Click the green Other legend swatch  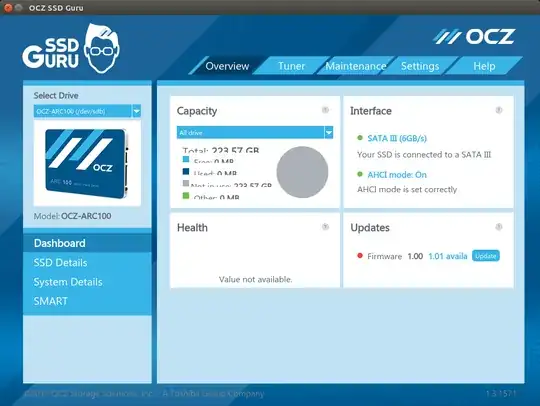[x=186, y=196]
